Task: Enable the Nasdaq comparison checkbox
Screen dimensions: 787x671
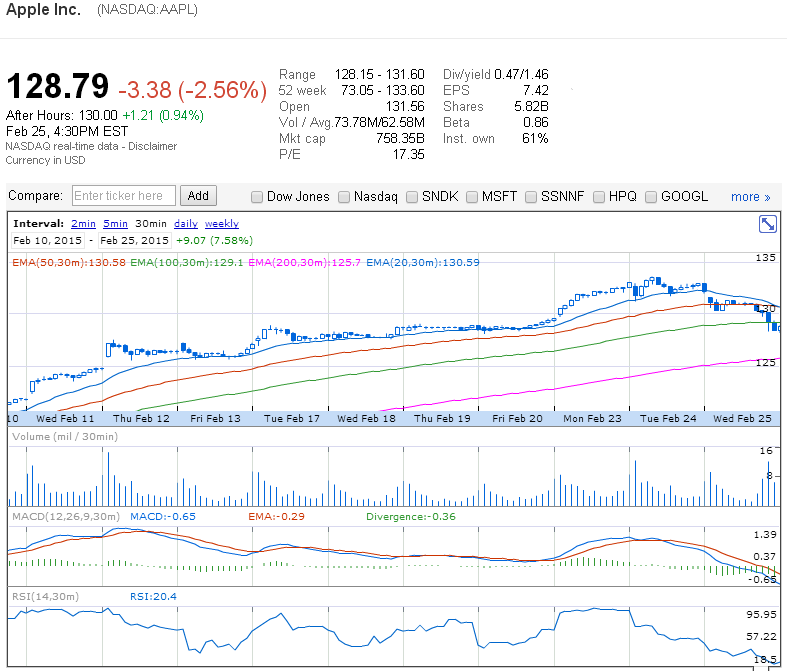Action: [x=344, y=197]
